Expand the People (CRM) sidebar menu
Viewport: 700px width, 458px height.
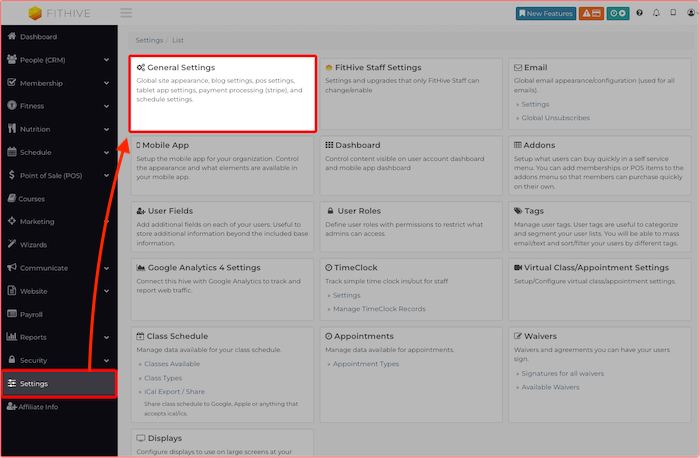(x=59, y=60)
